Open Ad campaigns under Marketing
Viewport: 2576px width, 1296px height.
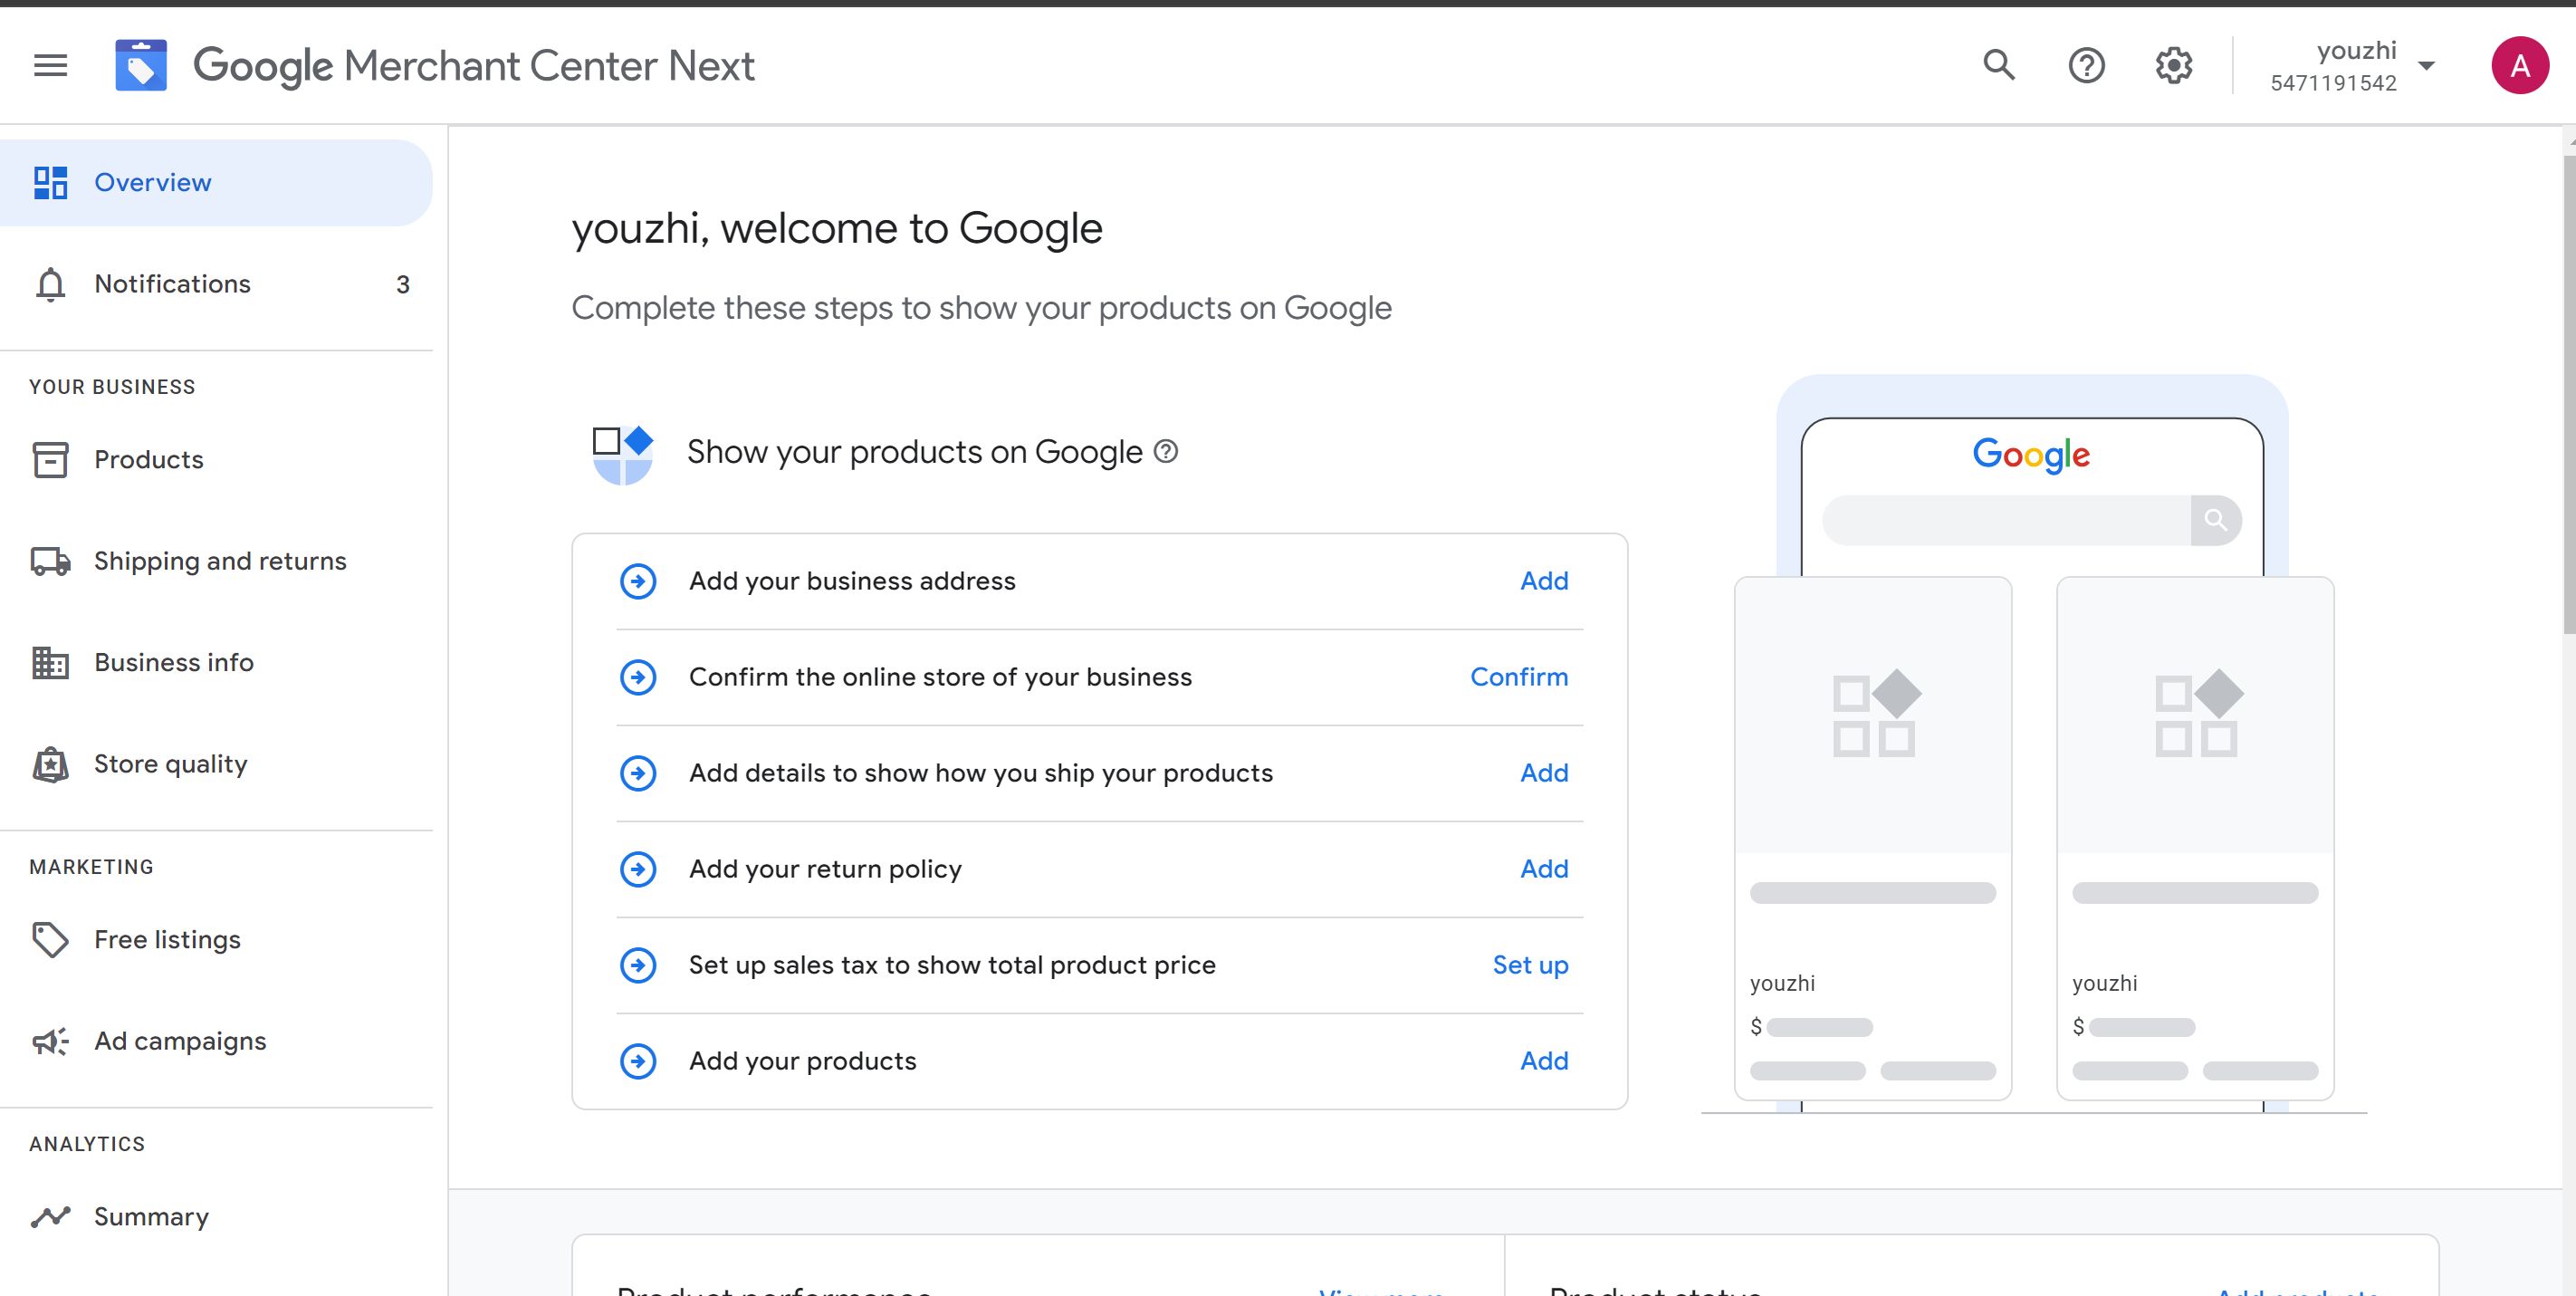(x=216, y=1041)
